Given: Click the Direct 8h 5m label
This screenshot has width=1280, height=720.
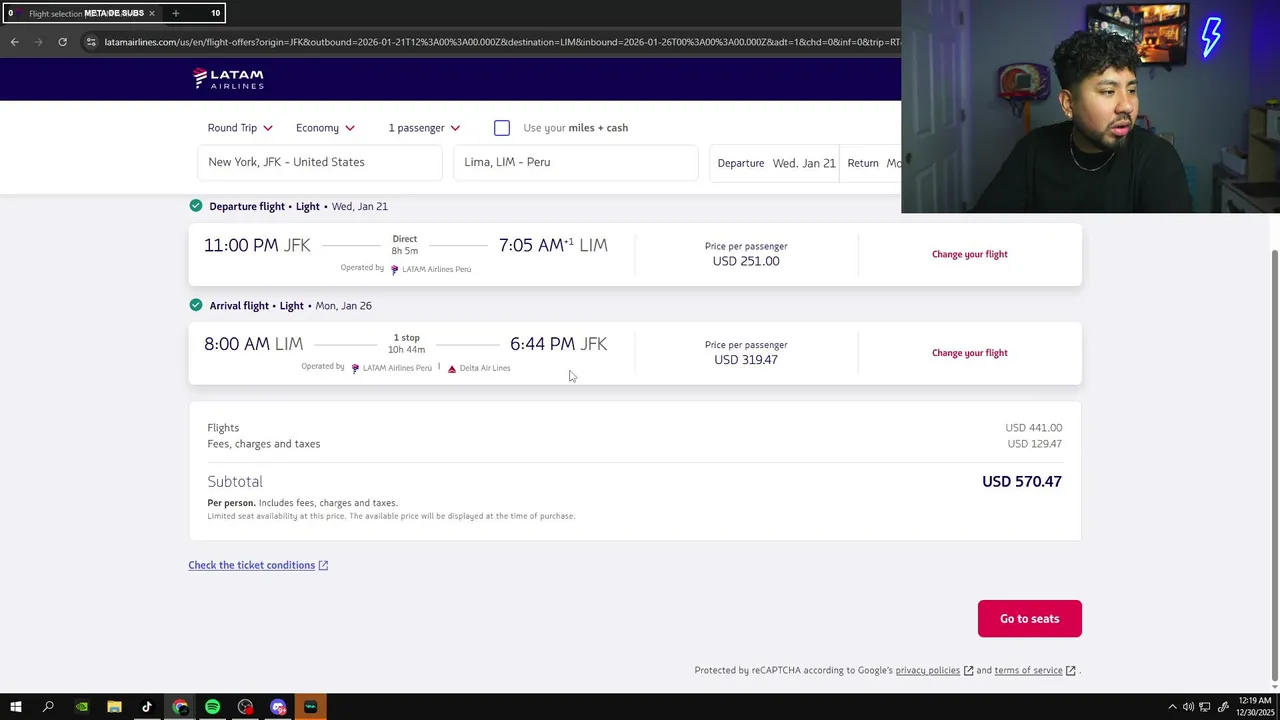Looking at the screenshot, I should [405, 245].
